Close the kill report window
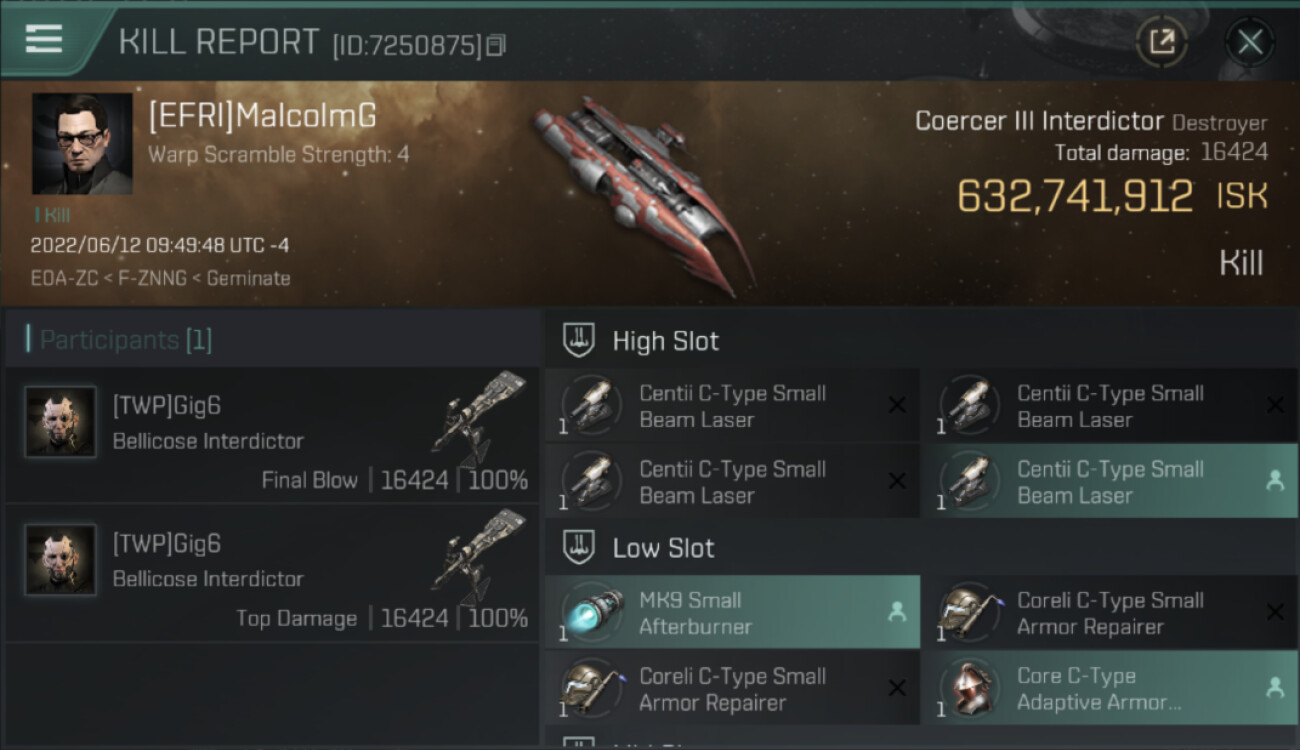This screenshot has width=1300, height=750. pyautogui.click(x=1249, y=42)
